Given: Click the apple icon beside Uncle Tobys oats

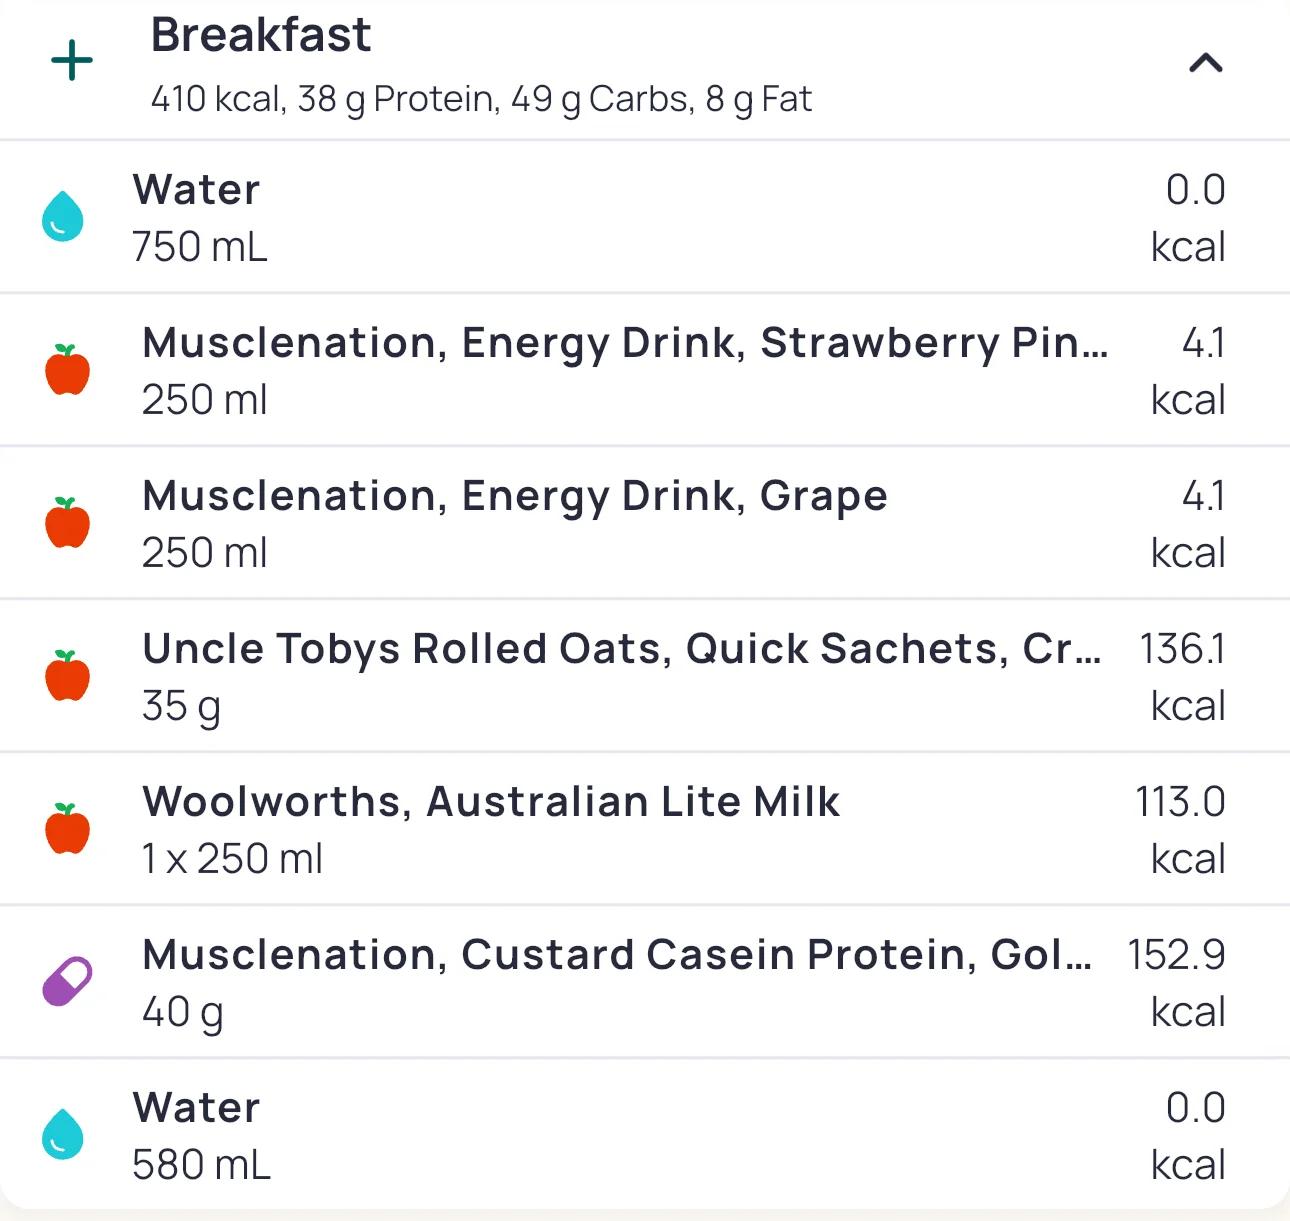Looking at the screenshot, I should tap(68, 676).
